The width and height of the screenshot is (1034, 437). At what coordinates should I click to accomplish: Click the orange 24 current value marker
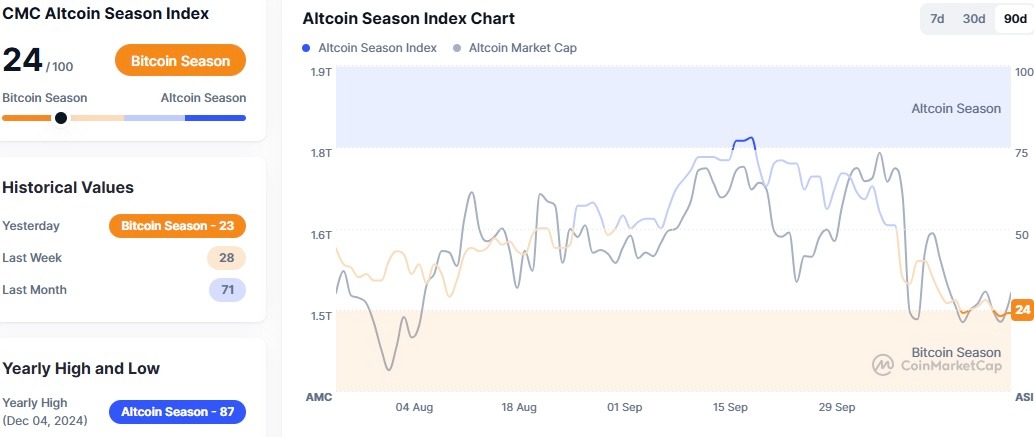(1022, 310)
